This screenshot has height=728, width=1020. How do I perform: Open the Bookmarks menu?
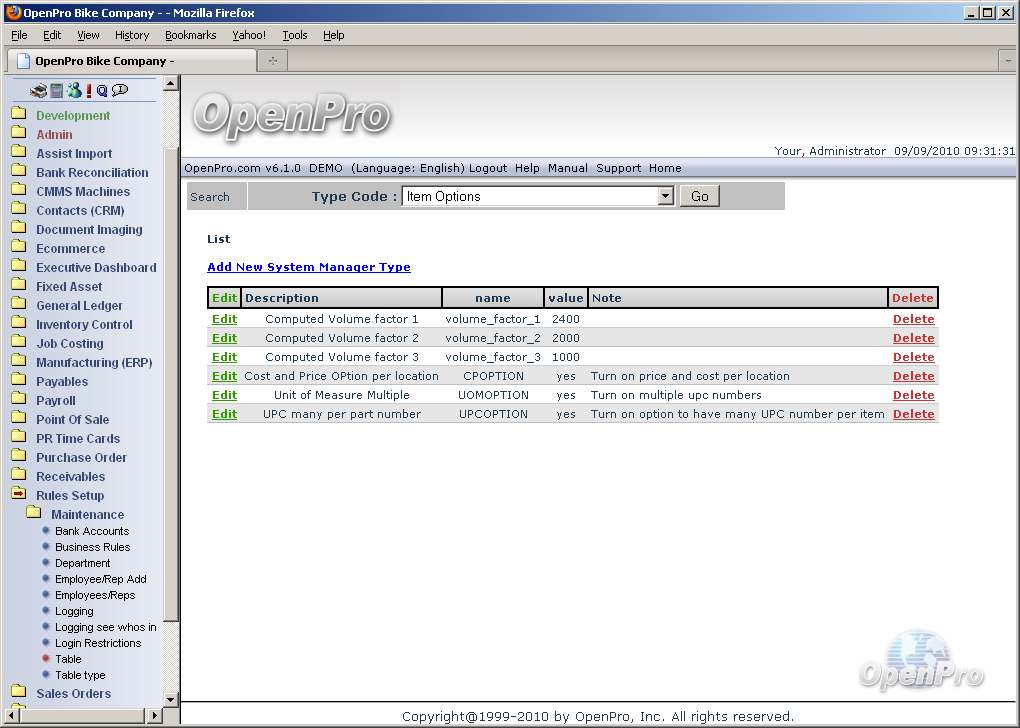click(190, 35)
